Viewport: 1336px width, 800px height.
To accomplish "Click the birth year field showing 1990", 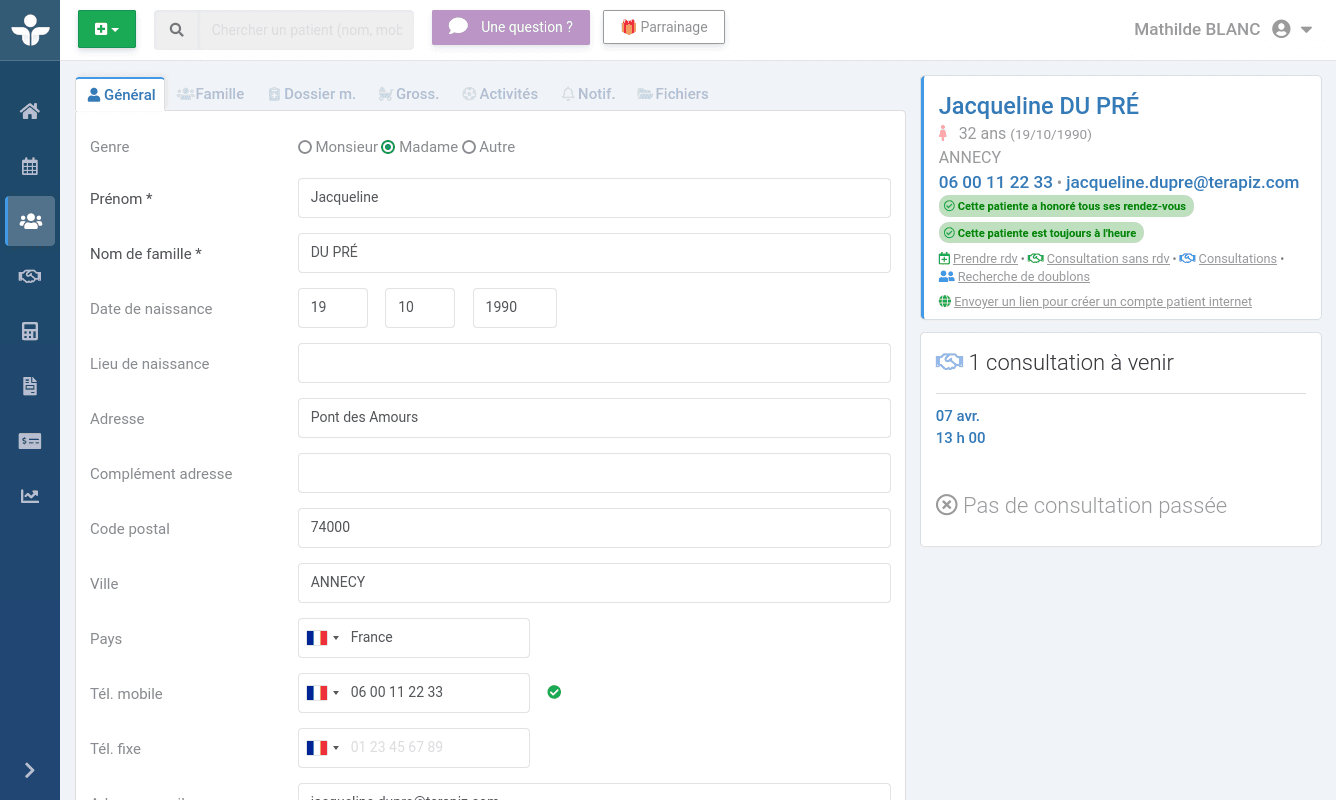I will (x=515, y=308).
